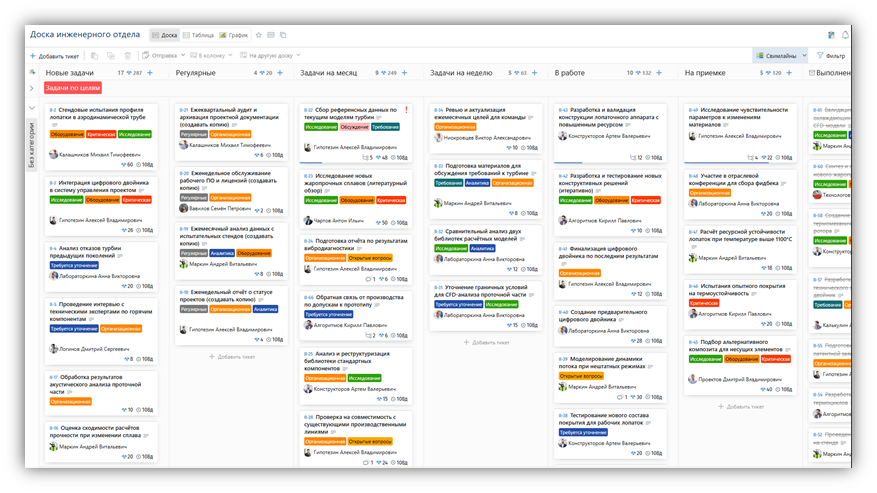The height and width of the screenshot is (493, 877).
Task: Expand the Задачи по целям swimlane
Action: pyautogui.click(x=32, y=88)
